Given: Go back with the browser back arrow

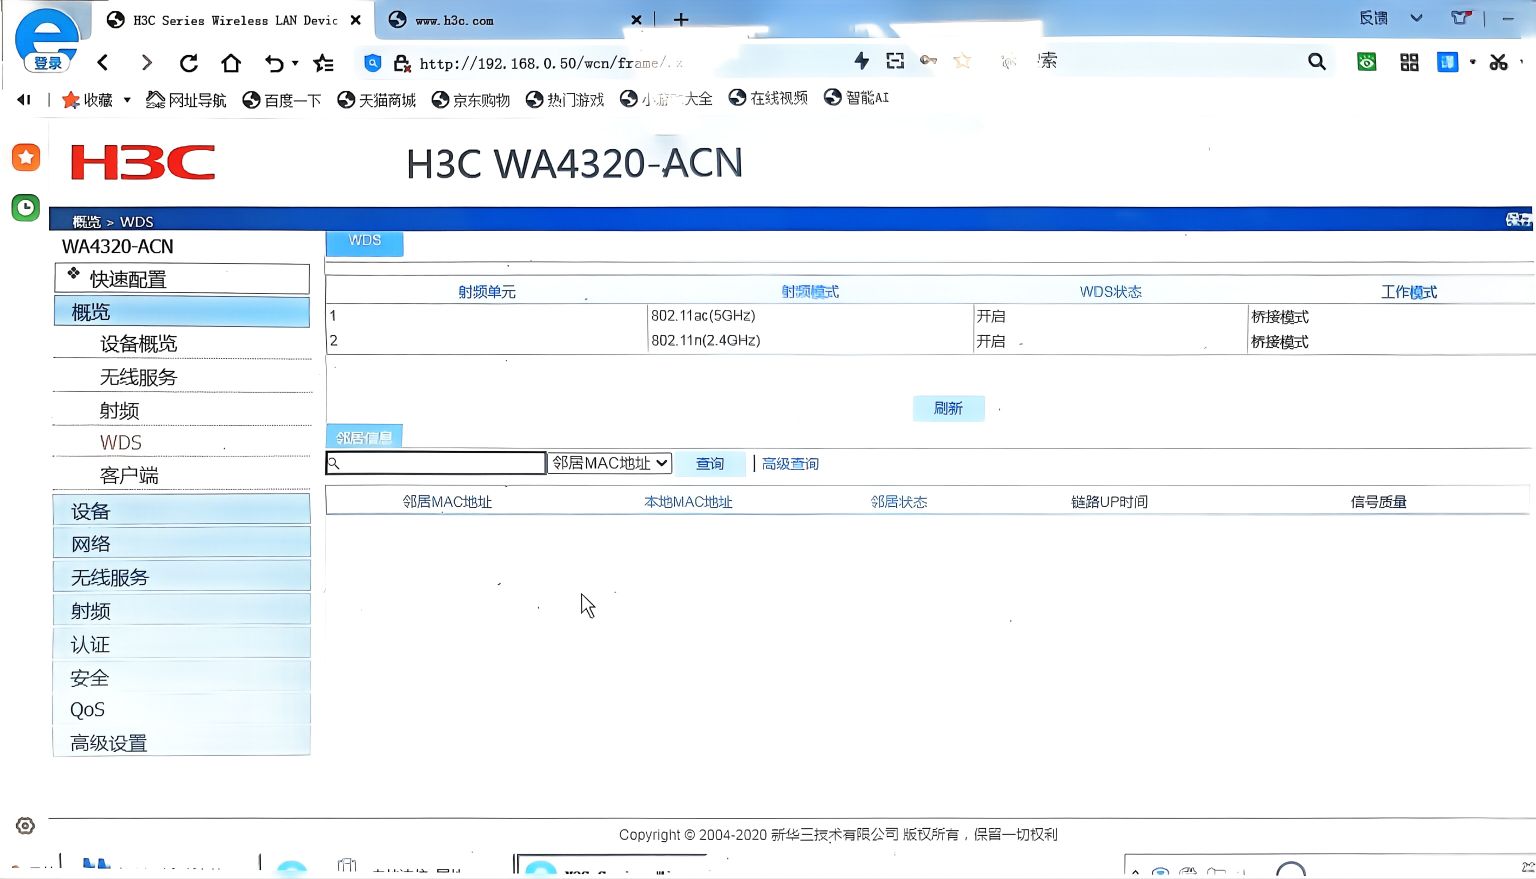Looking at the screenshot, I should [103, 63].
